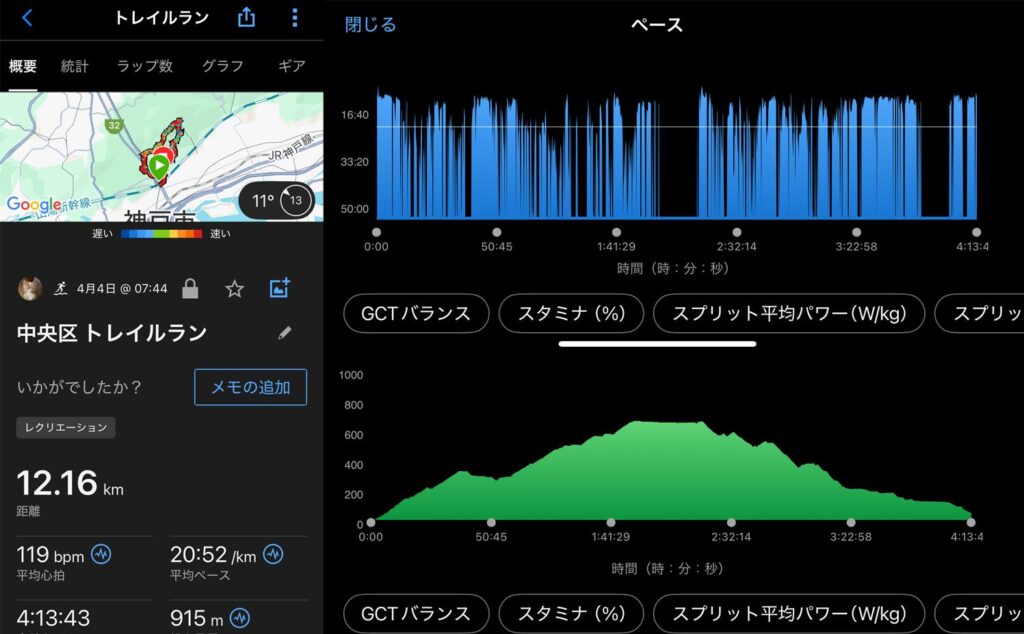Switch to the ラップ数 tab

click(145, 66)
